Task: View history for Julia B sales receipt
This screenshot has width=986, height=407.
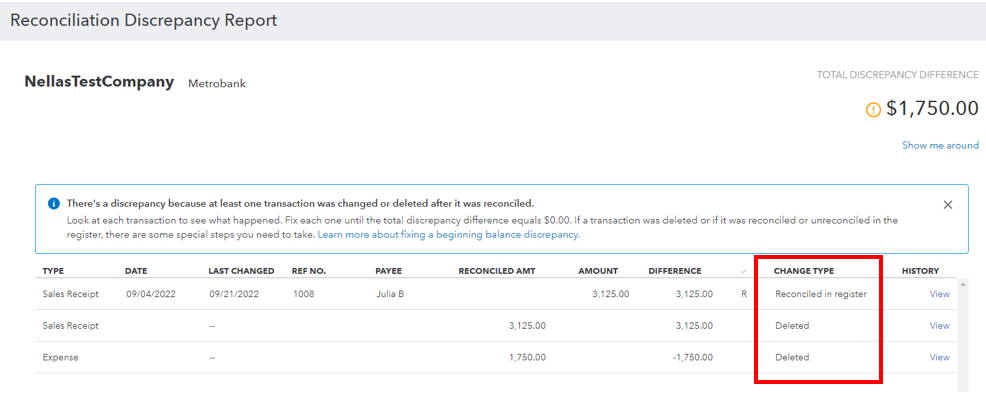Action: pyautogui.click(x=939, y=294)
